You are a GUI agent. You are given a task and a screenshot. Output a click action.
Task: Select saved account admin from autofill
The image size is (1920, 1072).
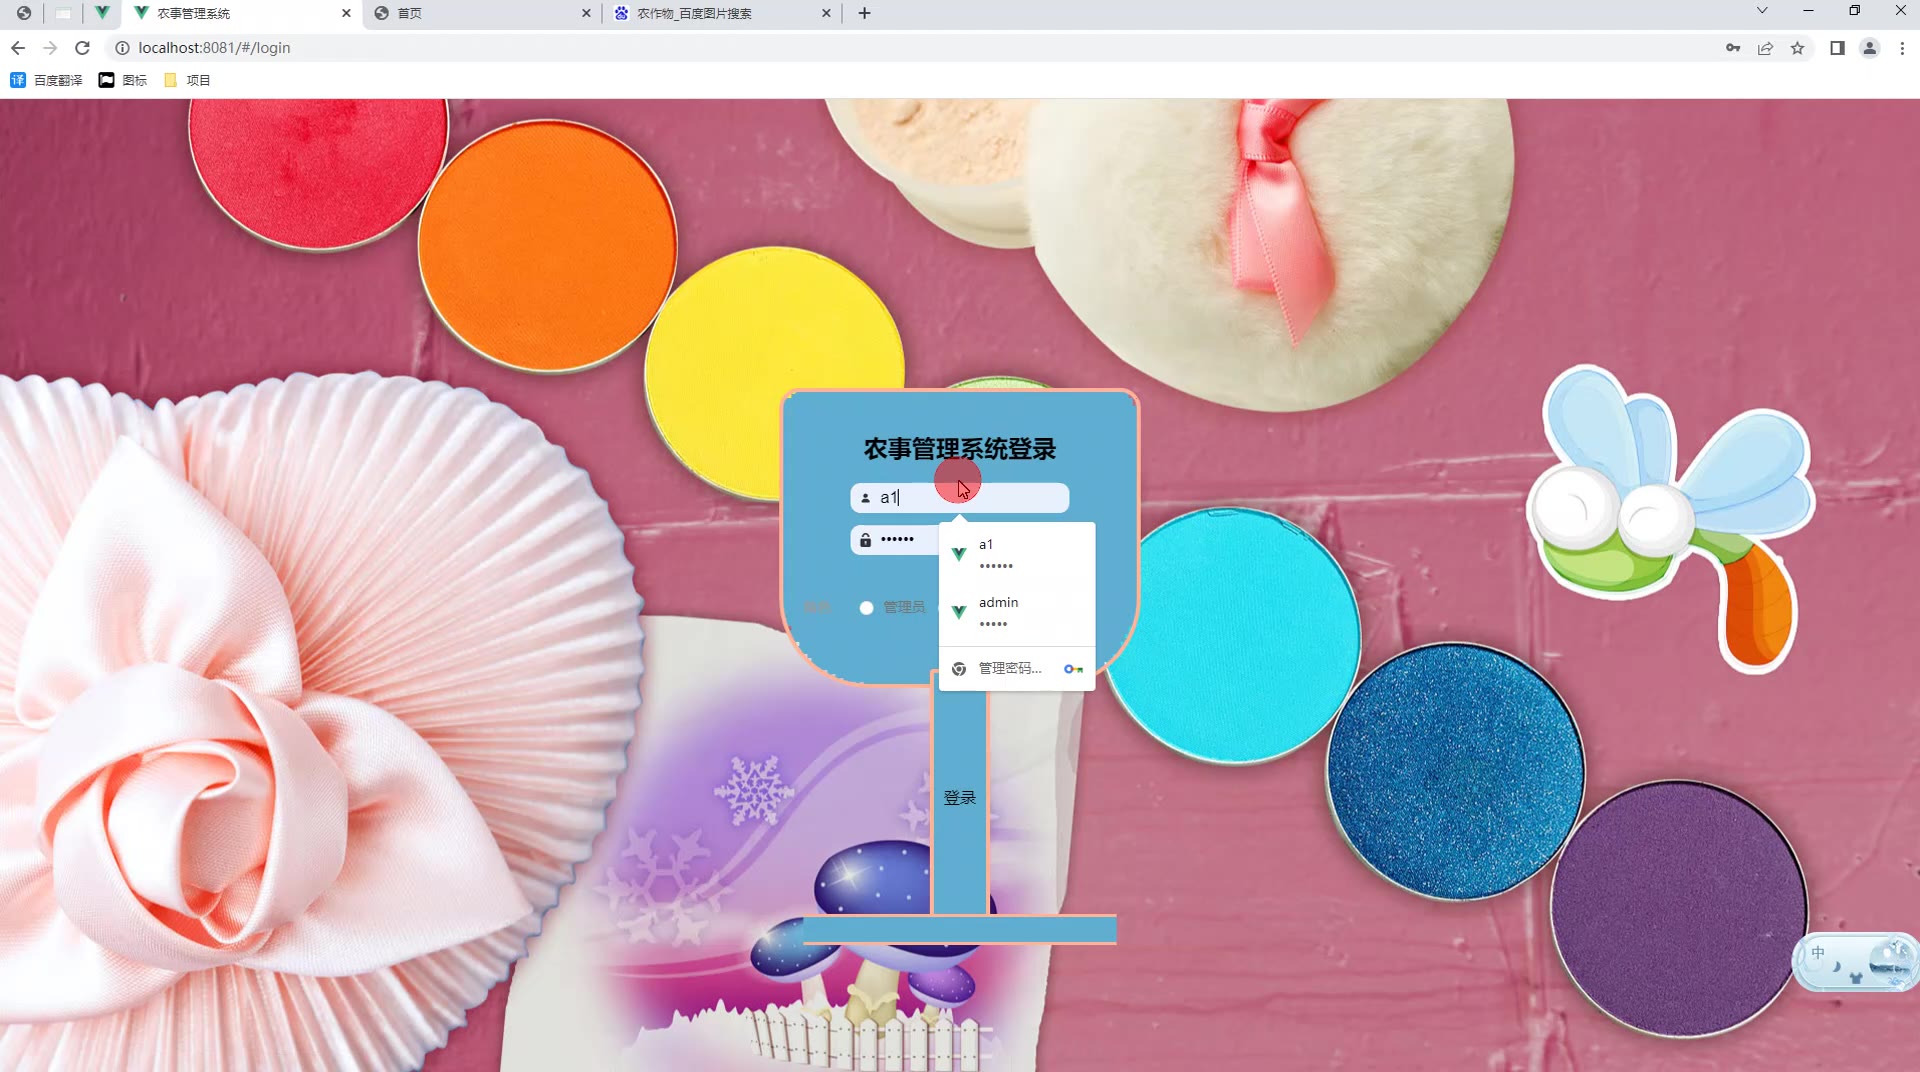coord(1017,612)
